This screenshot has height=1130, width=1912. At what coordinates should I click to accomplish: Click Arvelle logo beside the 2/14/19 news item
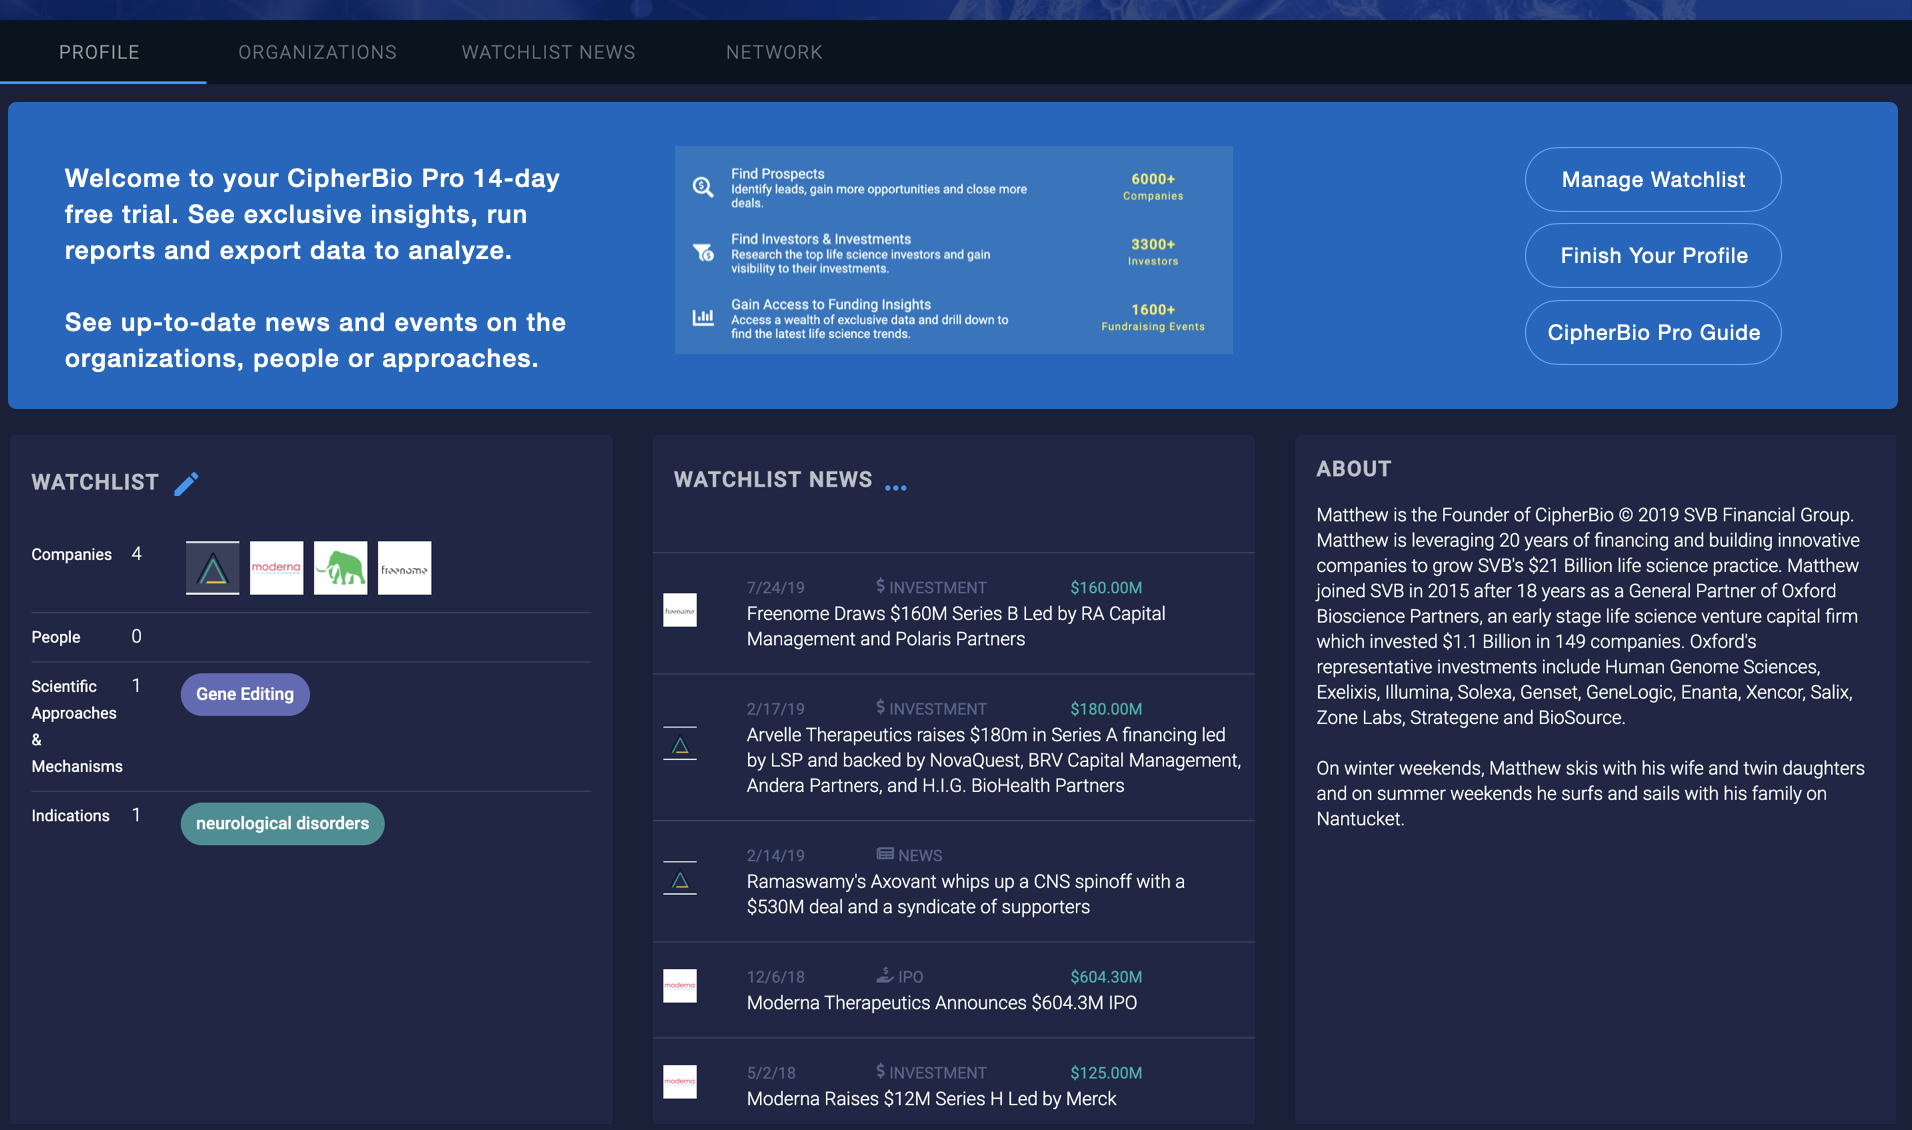click(x=680, y=879)
